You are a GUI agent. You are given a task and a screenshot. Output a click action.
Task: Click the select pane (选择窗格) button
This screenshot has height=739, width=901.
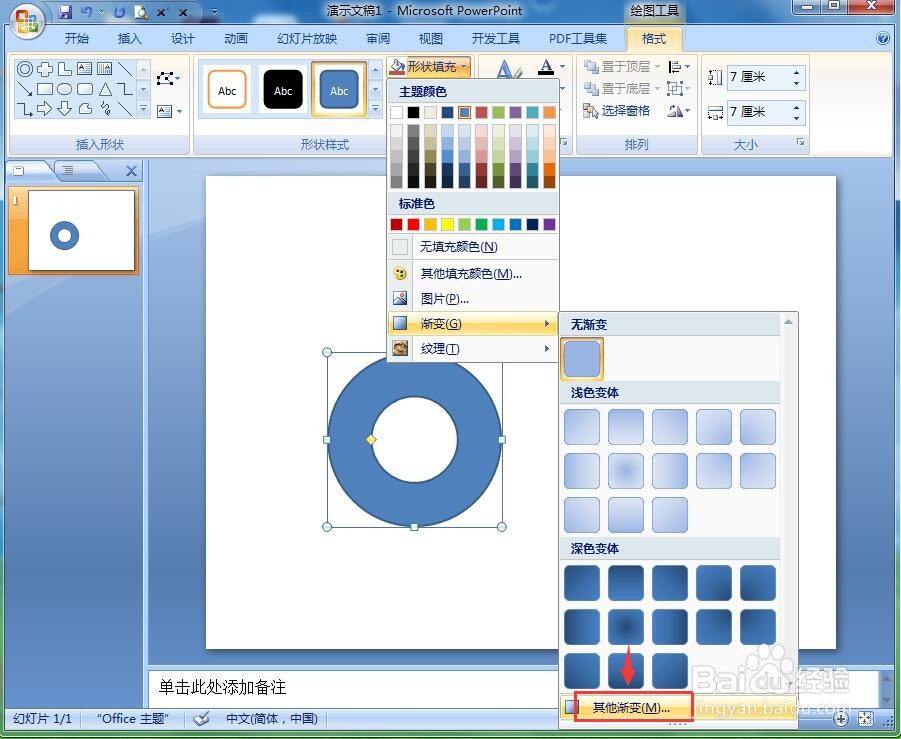[616, 110]
